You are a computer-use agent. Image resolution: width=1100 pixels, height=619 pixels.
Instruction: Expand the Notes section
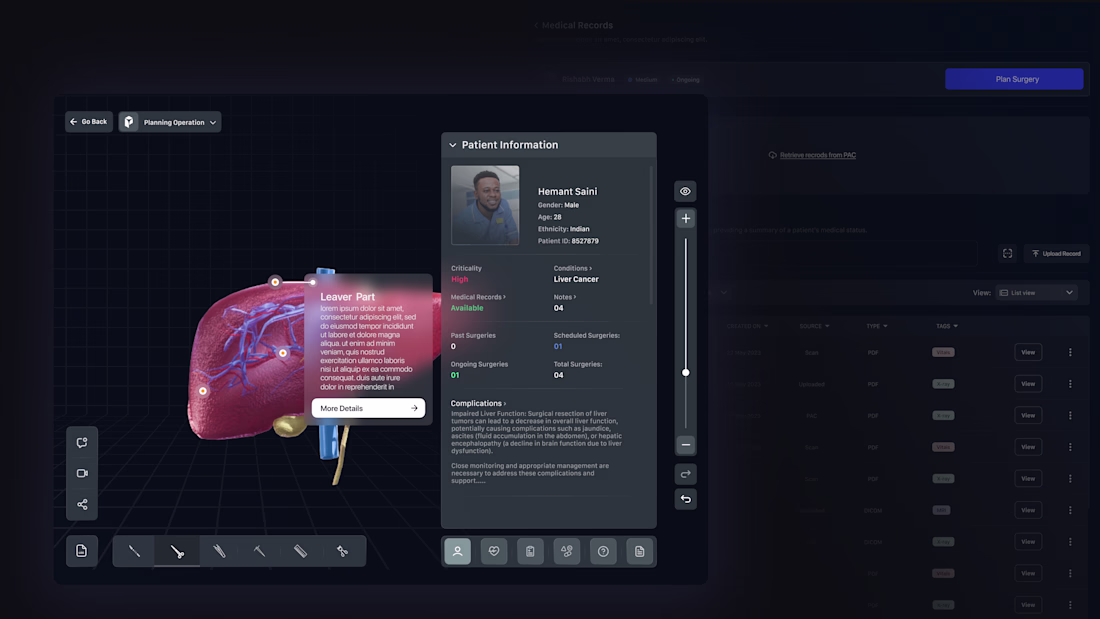(x=565, y=297)
